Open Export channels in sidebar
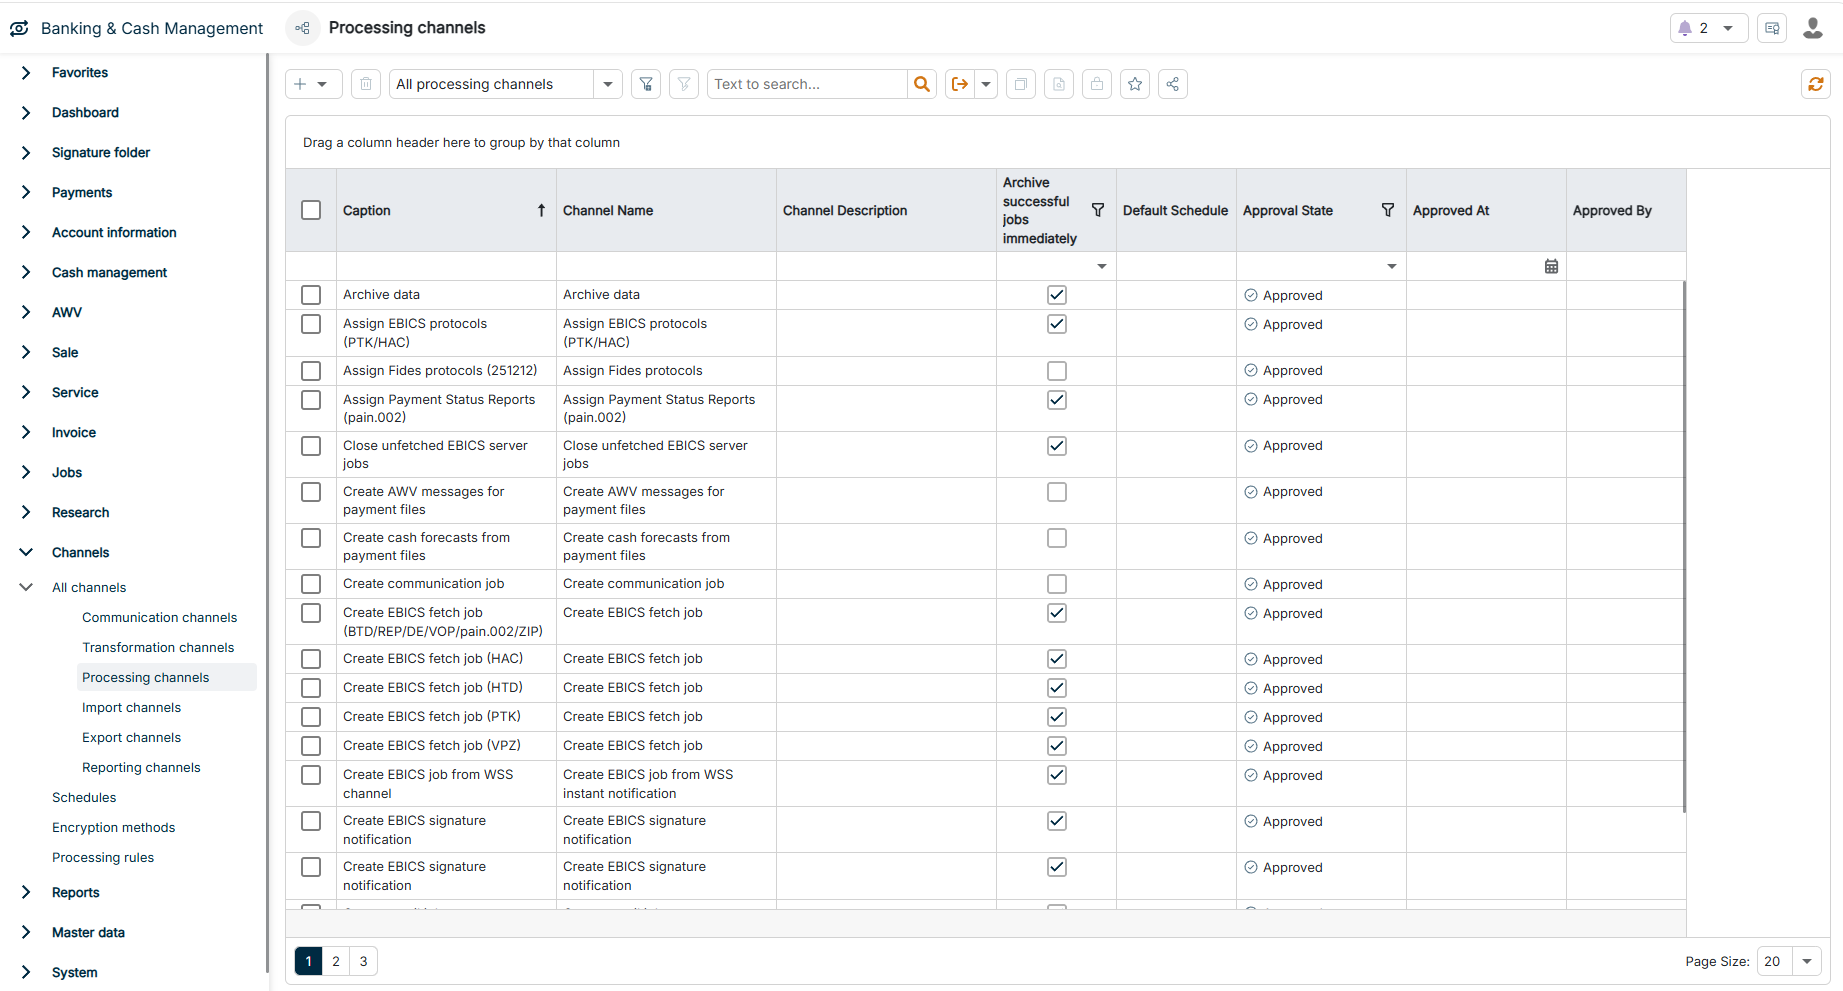1843x991 pixels. tap(131, 737)
